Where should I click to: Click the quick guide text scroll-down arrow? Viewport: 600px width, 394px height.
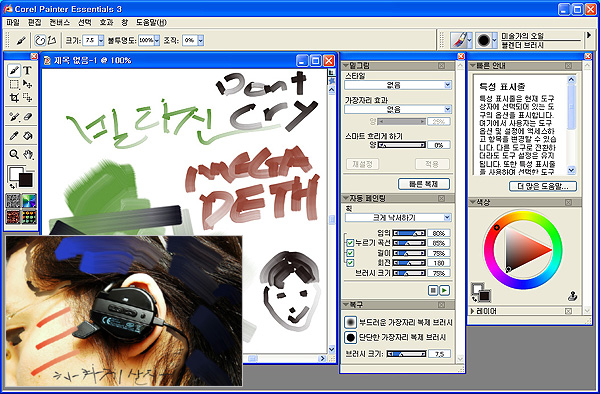pyautogui.click(x=571, y=170)
